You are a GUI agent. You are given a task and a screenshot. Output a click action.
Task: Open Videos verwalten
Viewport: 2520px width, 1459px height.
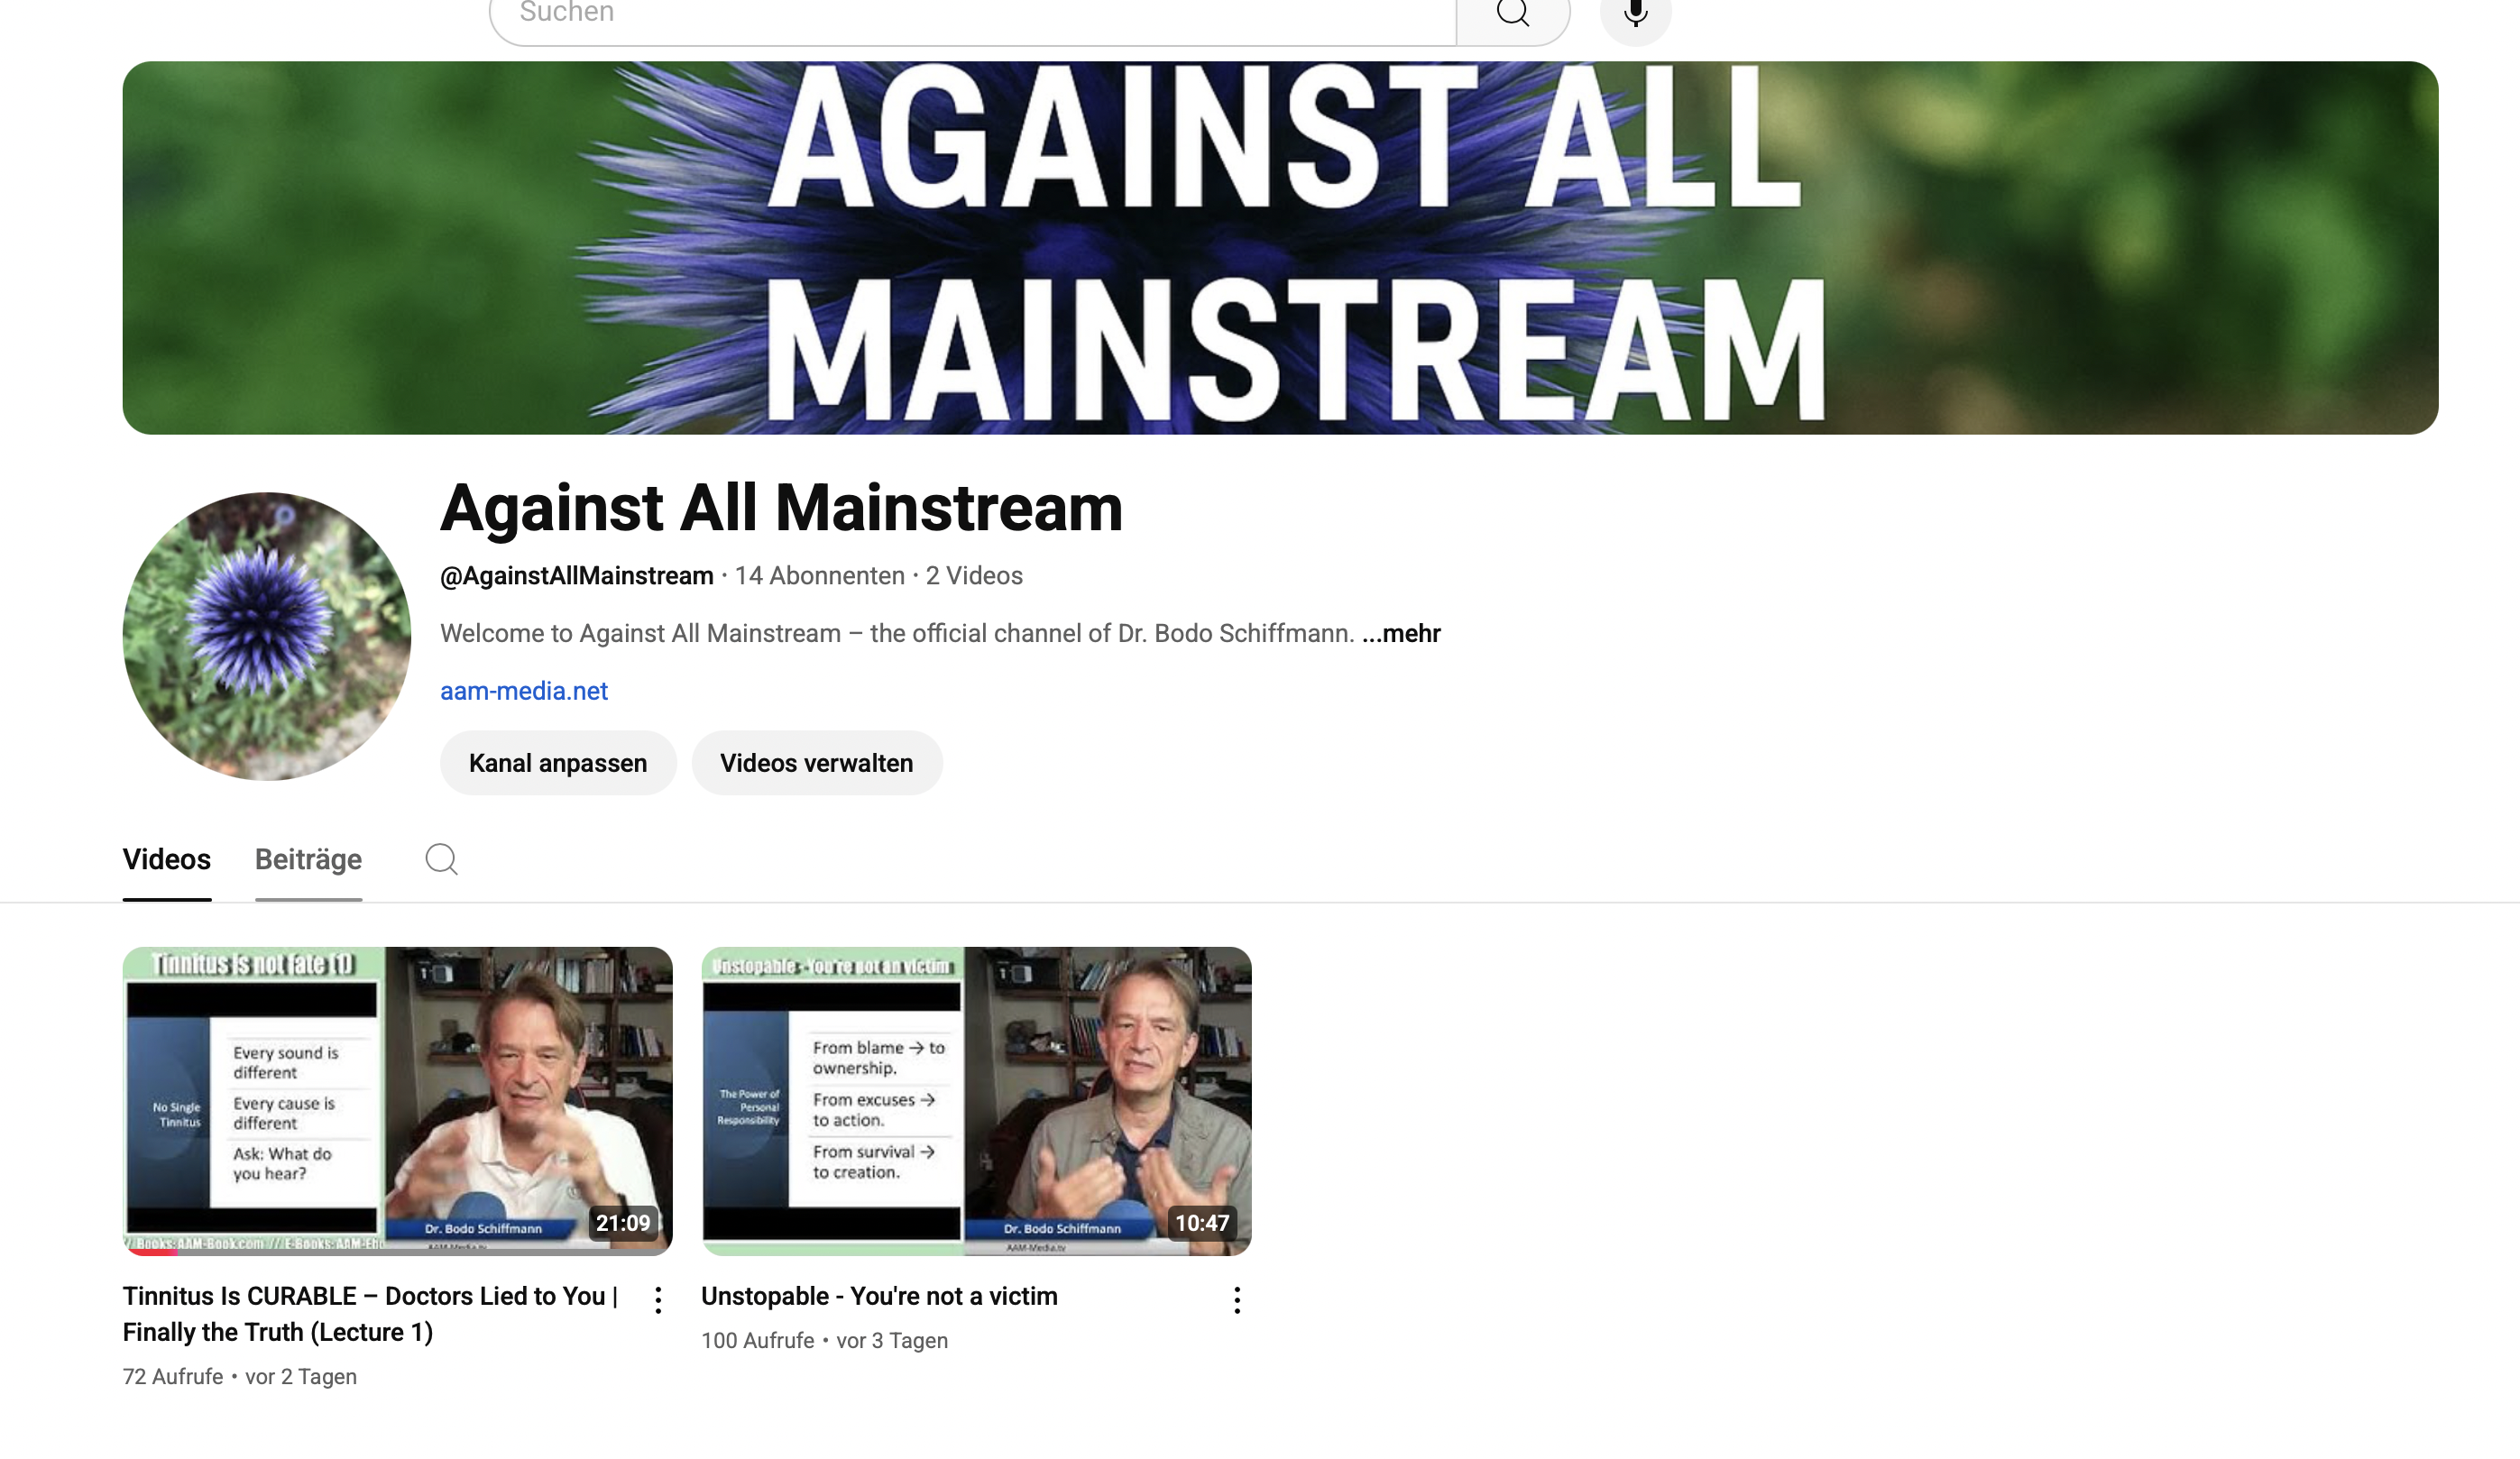(x=816, y=762)
